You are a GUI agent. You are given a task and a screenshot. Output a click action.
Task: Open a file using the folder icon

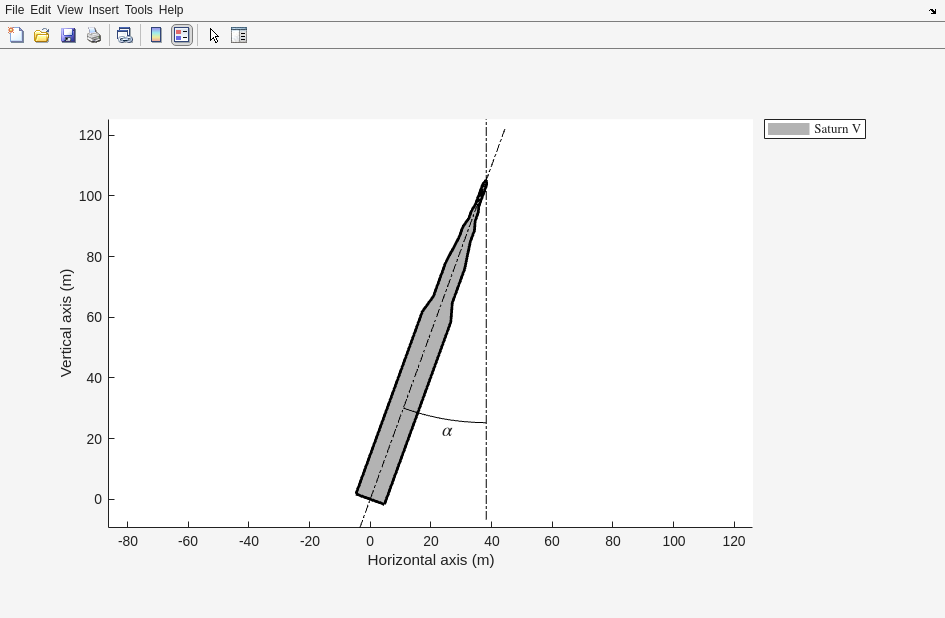click(x=42, y=35)
